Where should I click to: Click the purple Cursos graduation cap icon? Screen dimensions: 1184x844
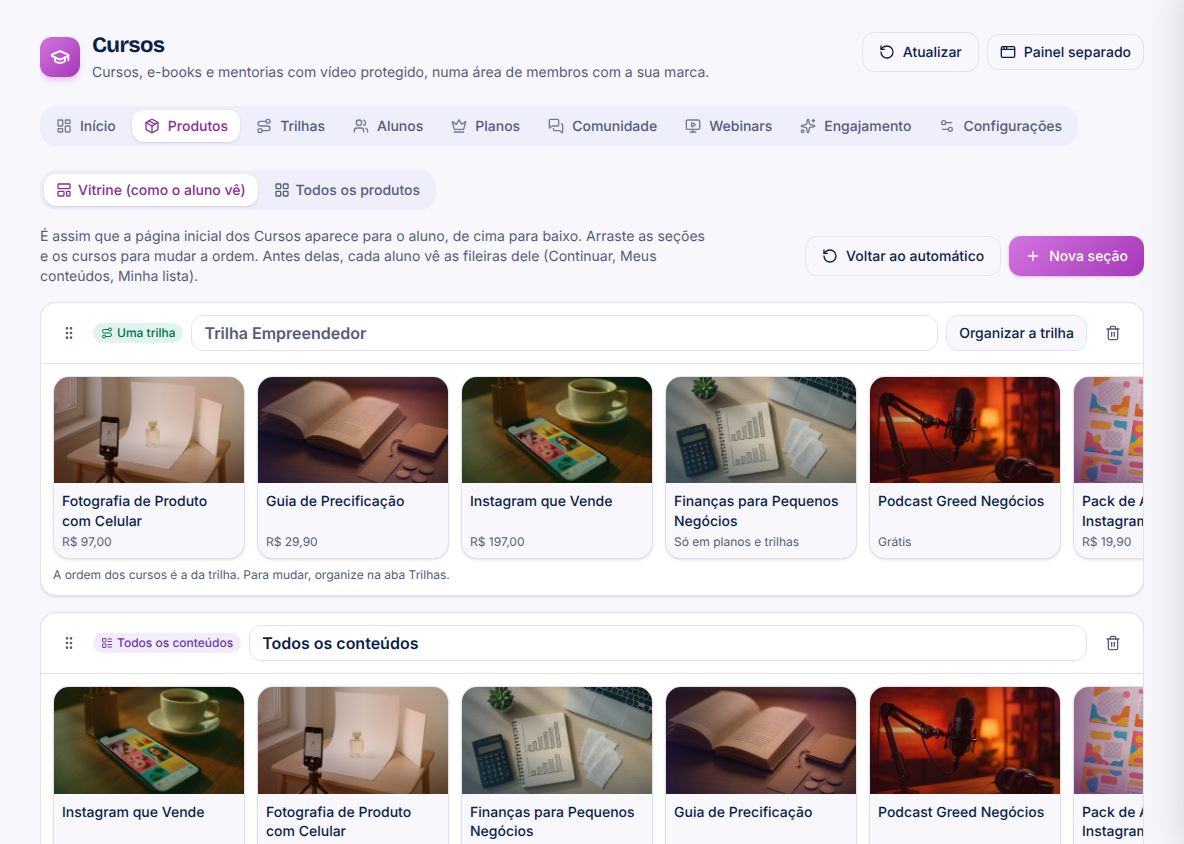tap(60, 57)
